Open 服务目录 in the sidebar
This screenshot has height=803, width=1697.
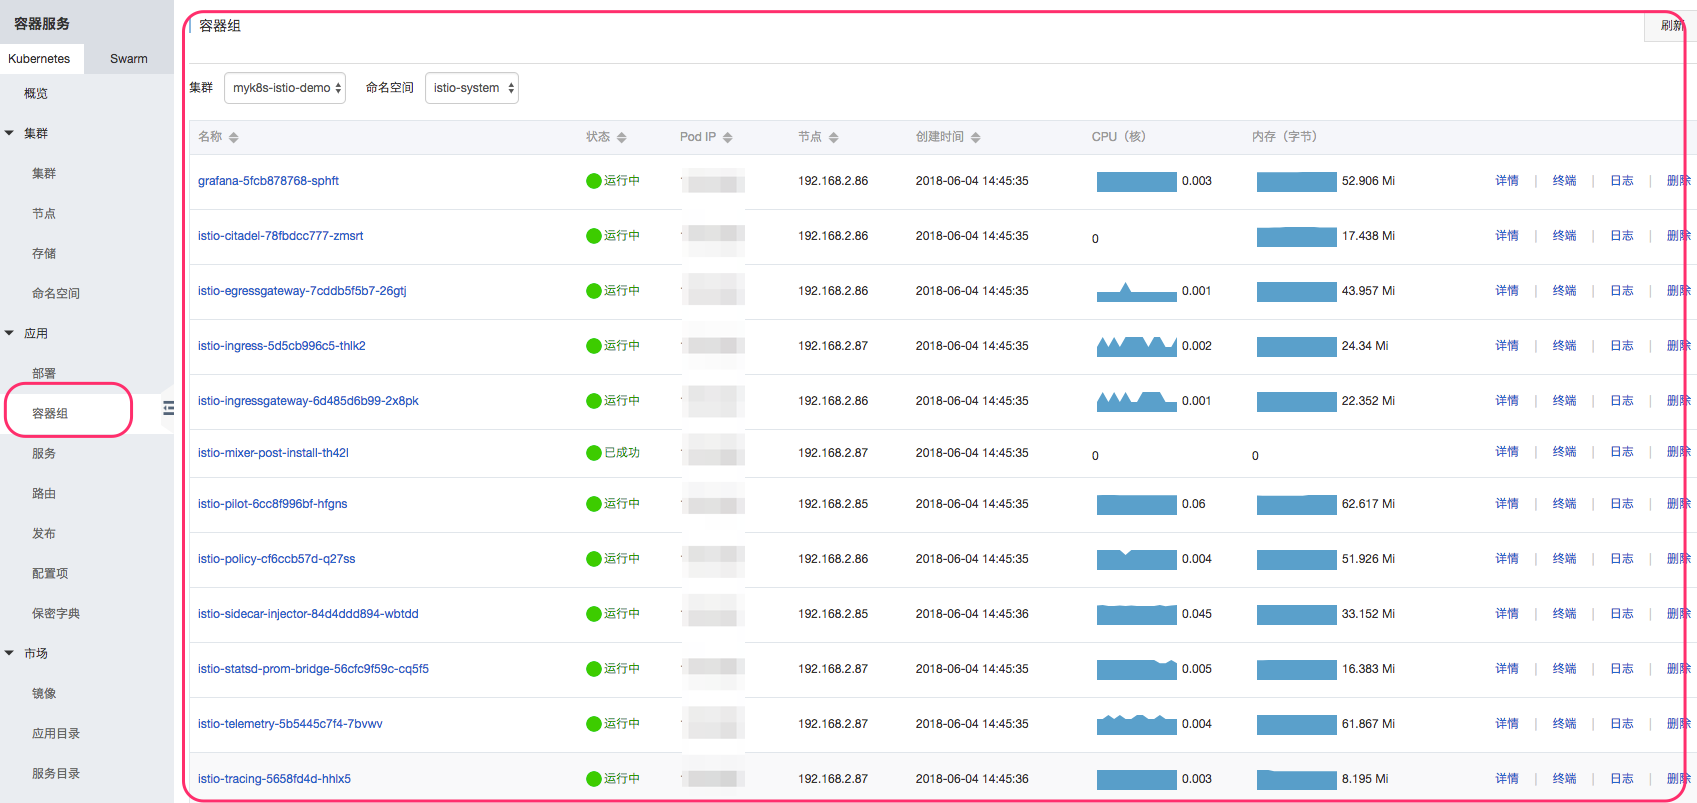56,773
